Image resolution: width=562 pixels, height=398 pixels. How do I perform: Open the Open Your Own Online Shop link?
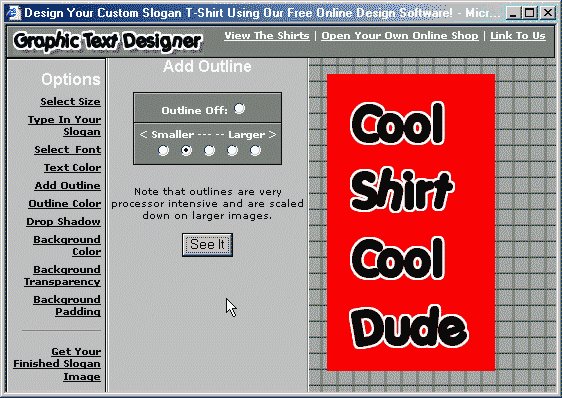pyautogui.click(x=400, y=36)
